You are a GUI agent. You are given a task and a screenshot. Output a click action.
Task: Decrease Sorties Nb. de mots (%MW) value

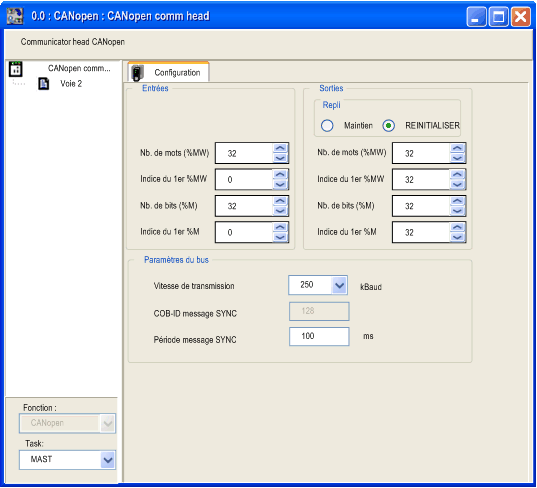tap(457, 158)
